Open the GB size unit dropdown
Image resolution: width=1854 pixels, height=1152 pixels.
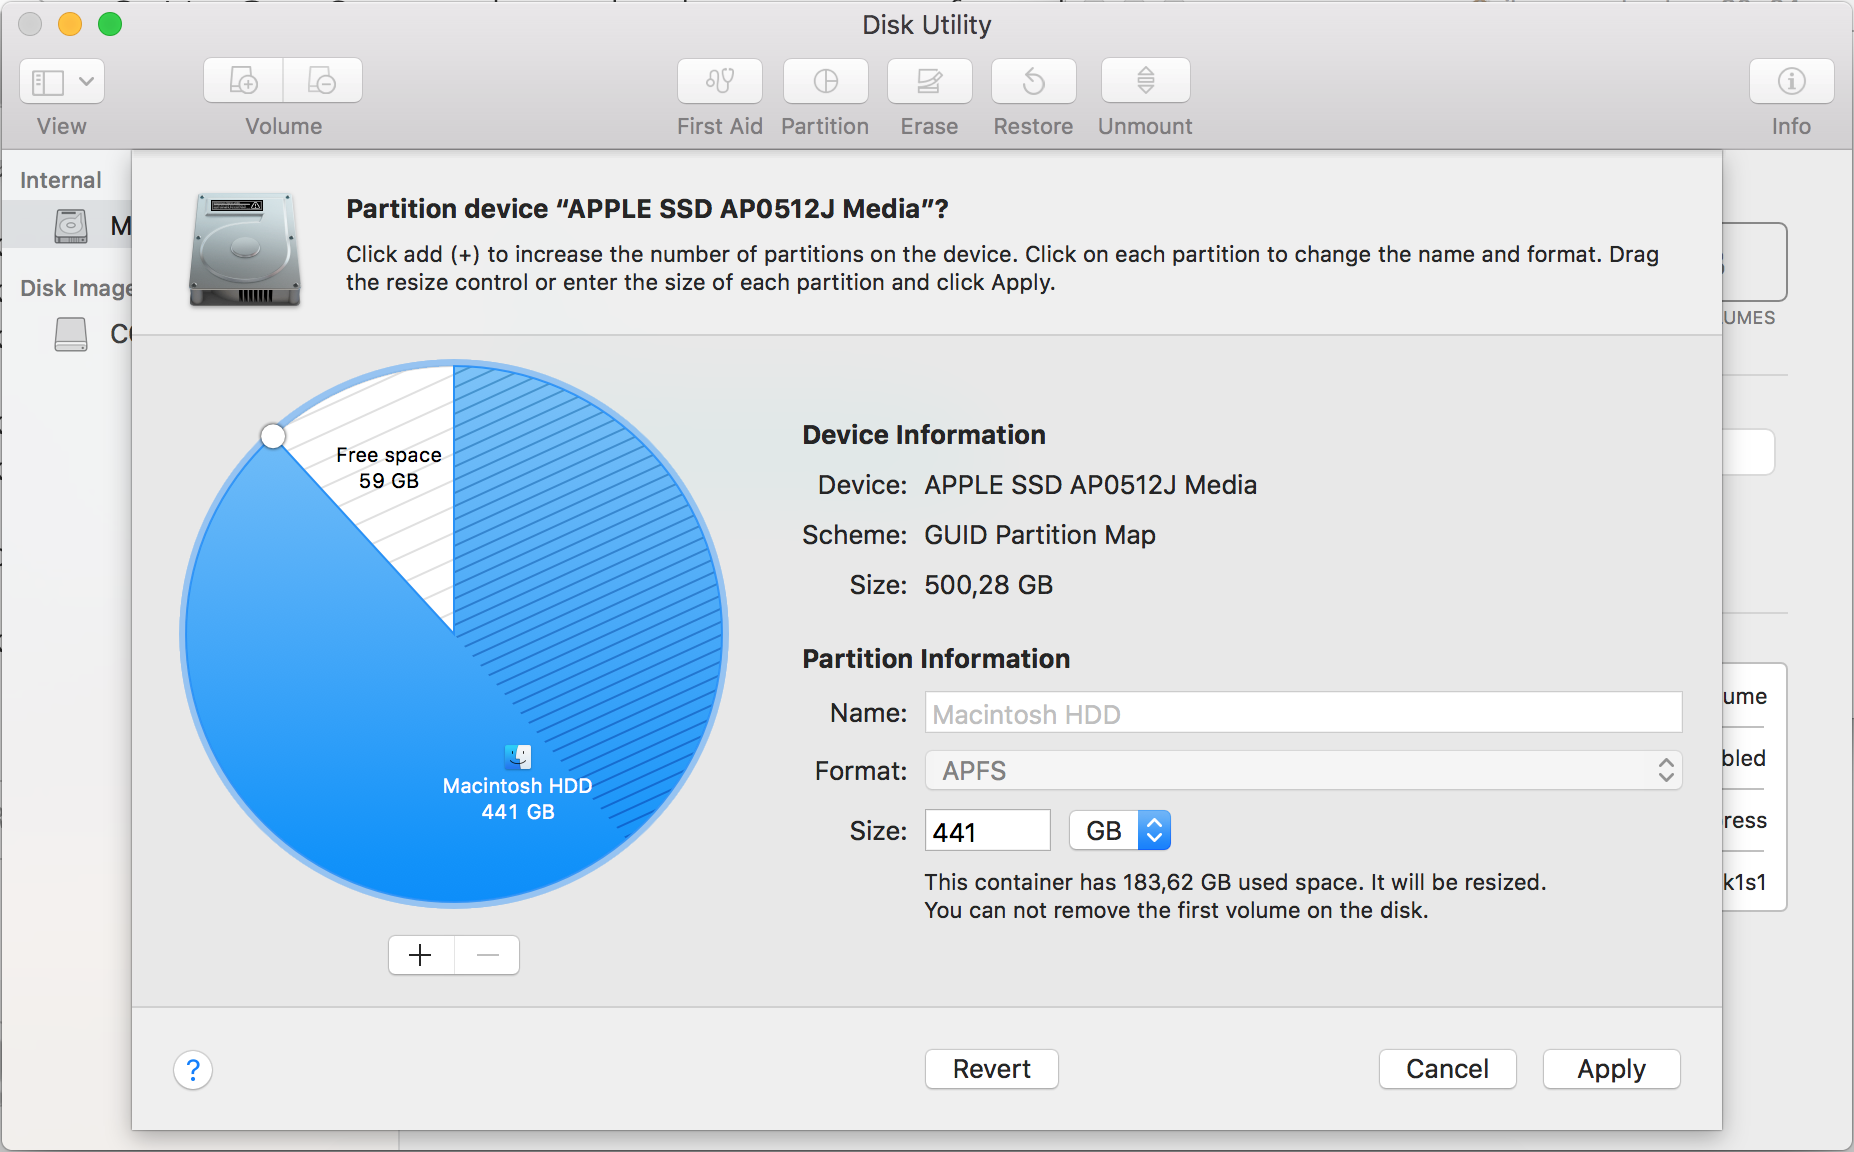[1120, 831]
